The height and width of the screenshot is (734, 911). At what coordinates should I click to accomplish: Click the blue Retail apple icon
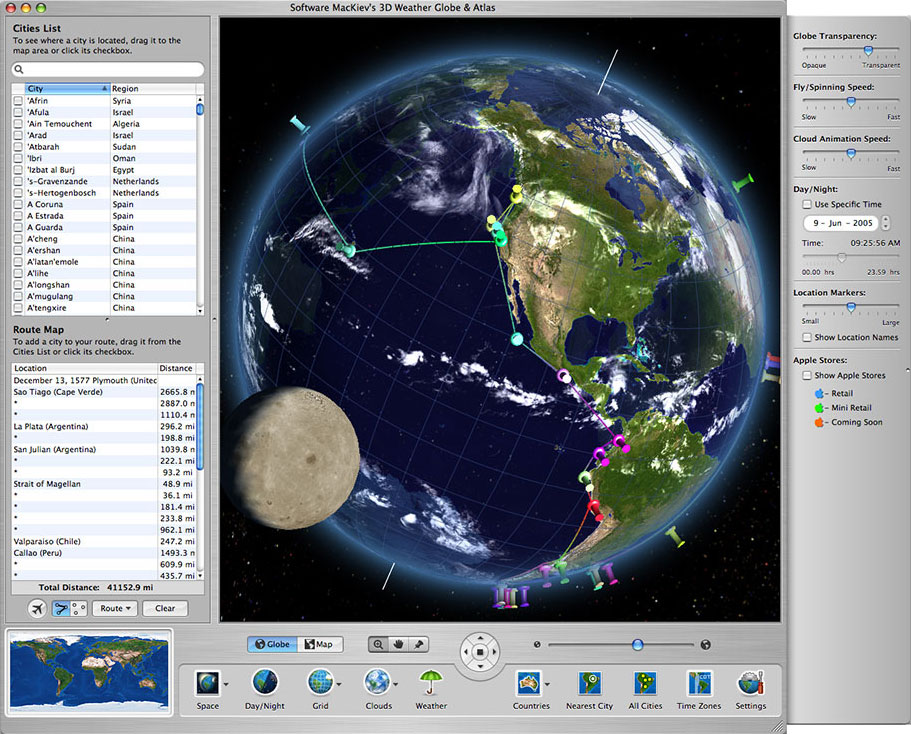pos(819,393)
